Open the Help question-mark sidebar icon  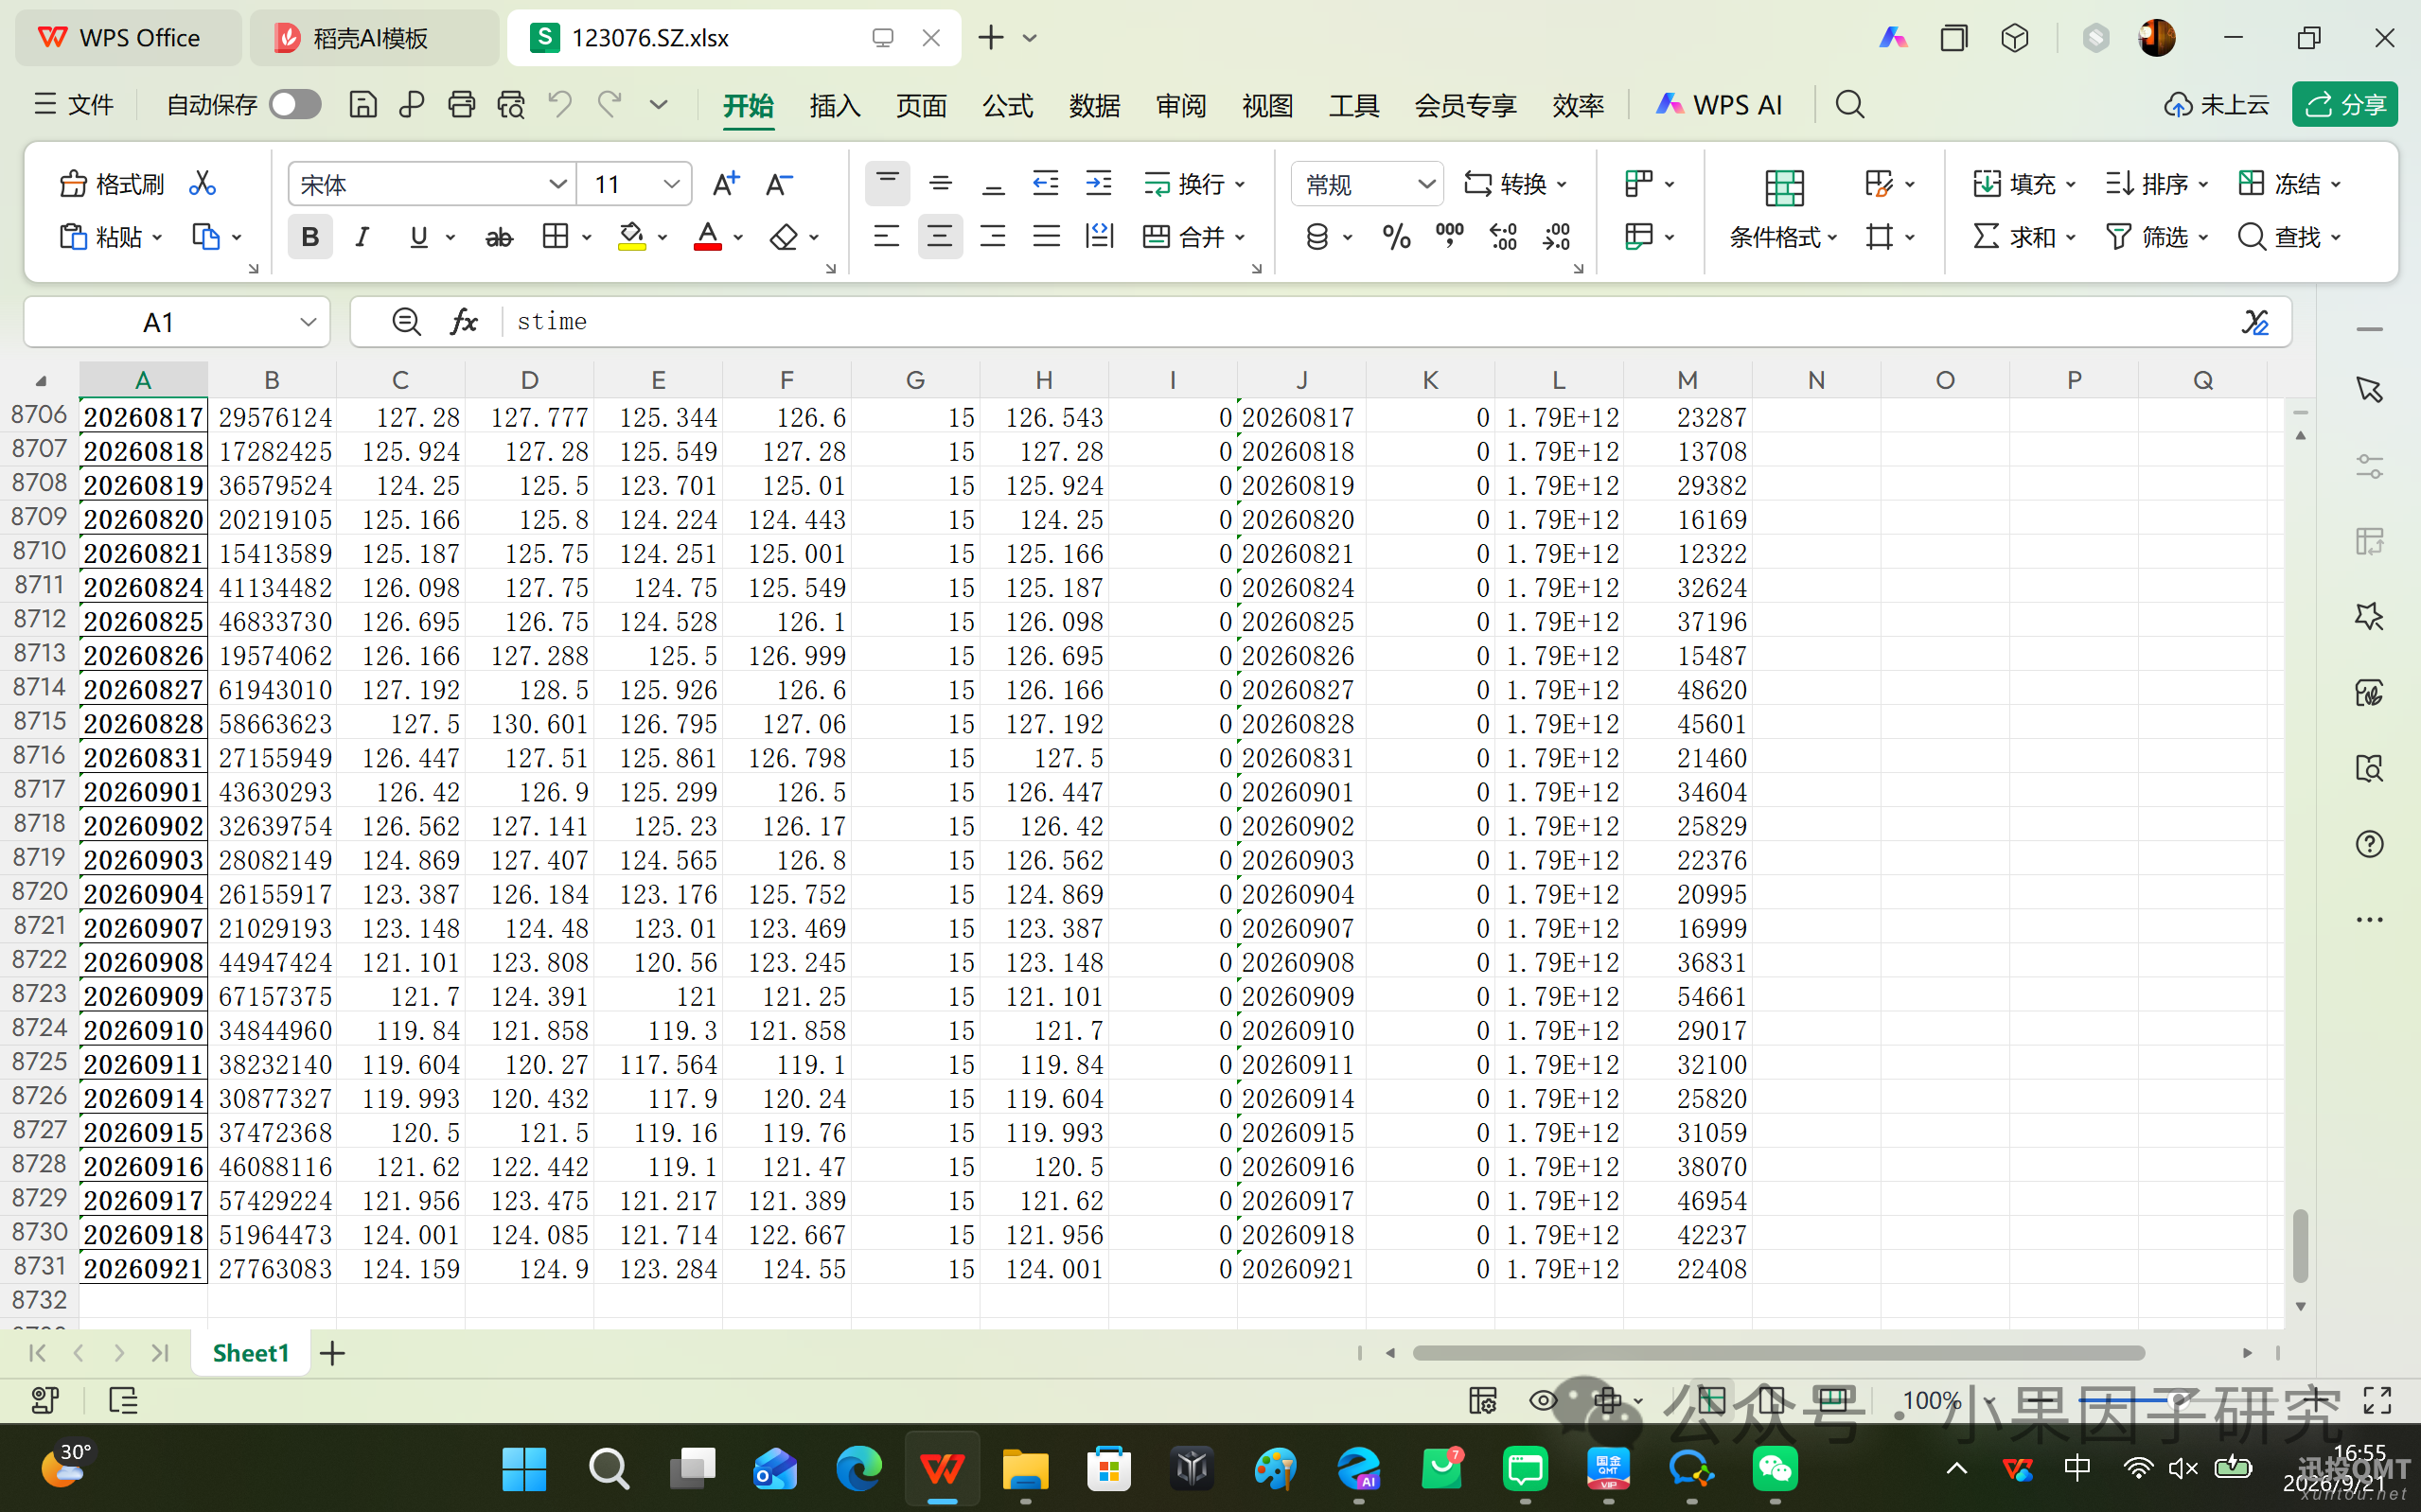click(x=2369, y=844)
